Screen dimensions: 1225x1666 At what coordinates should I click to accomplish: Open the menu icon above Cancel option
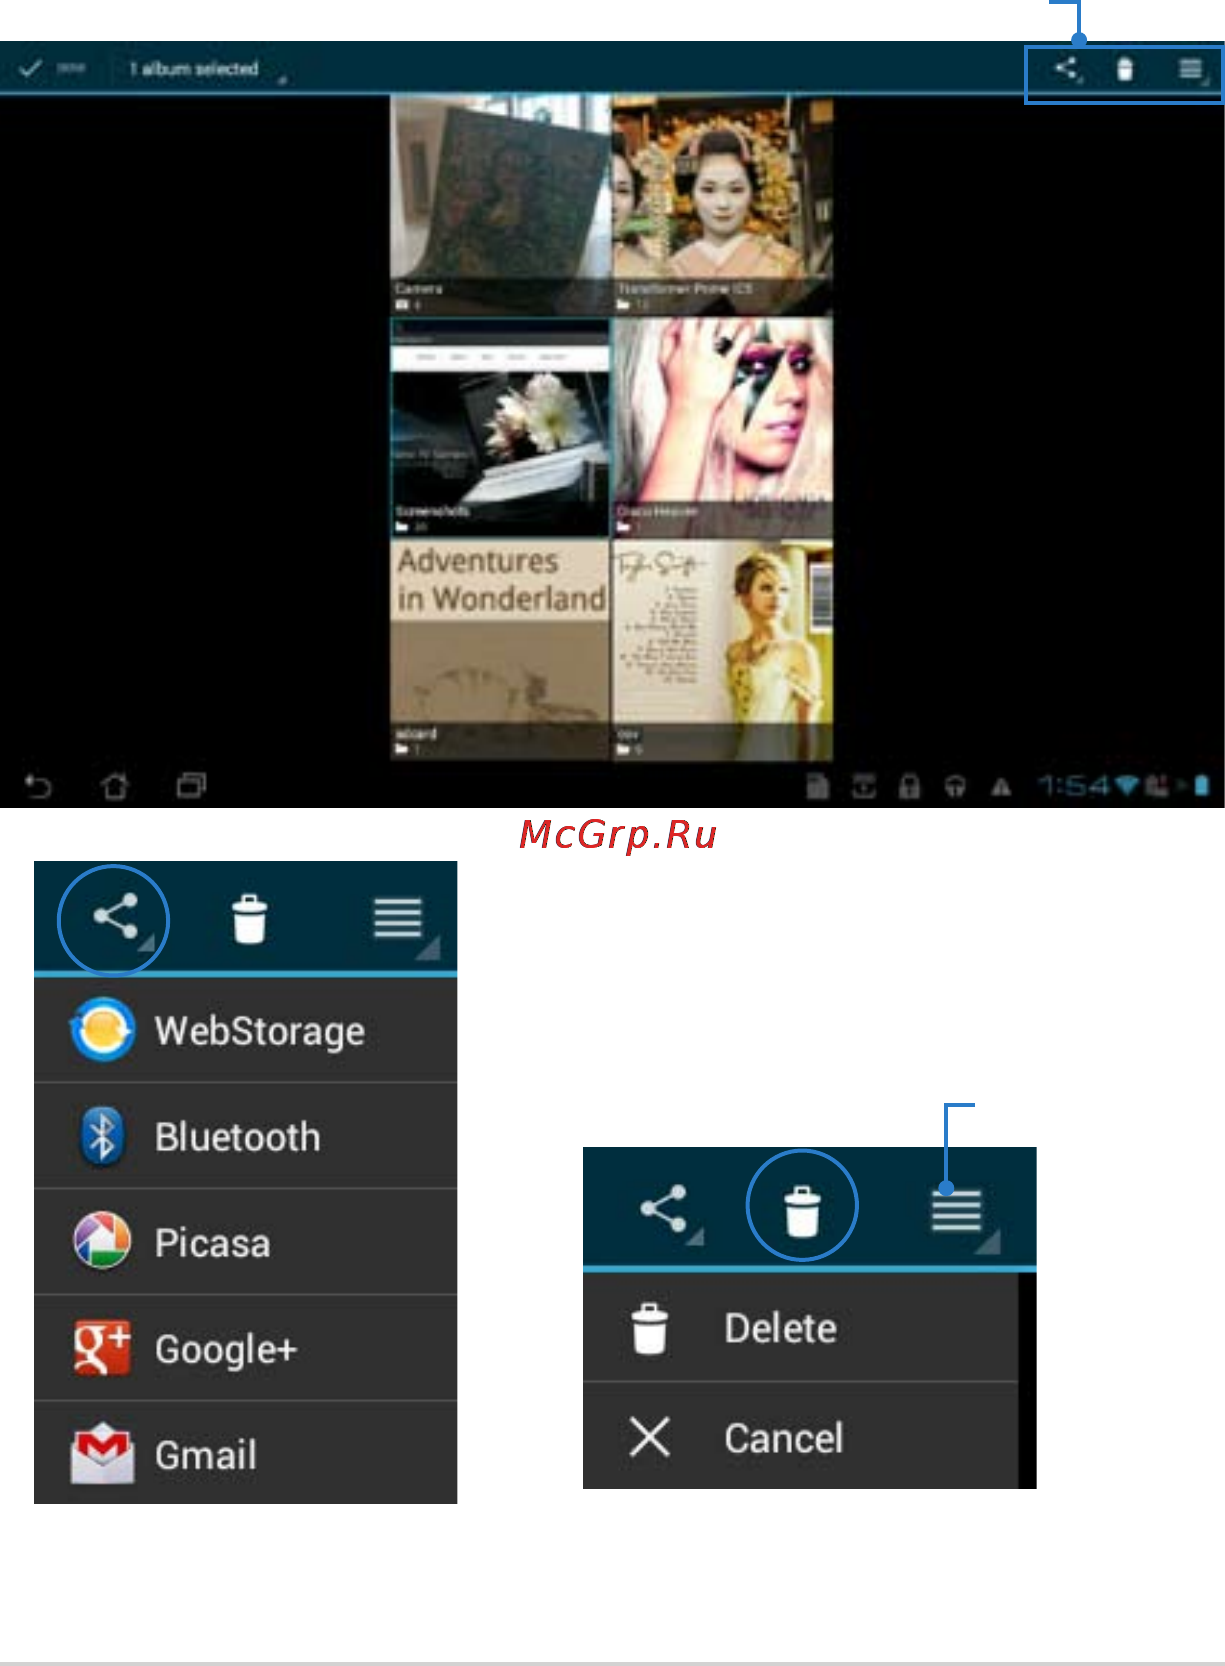click(957, 1211)
